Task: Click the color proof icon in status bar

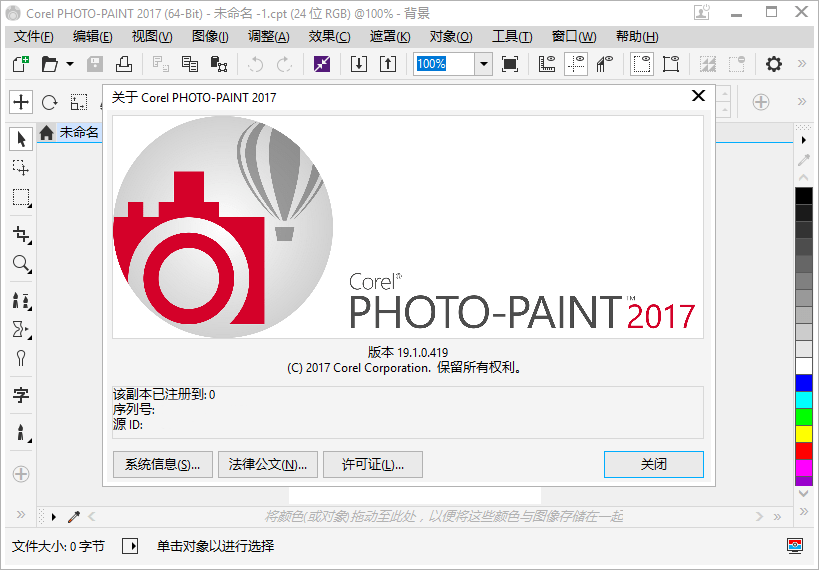Action: (x=795, y=545)
